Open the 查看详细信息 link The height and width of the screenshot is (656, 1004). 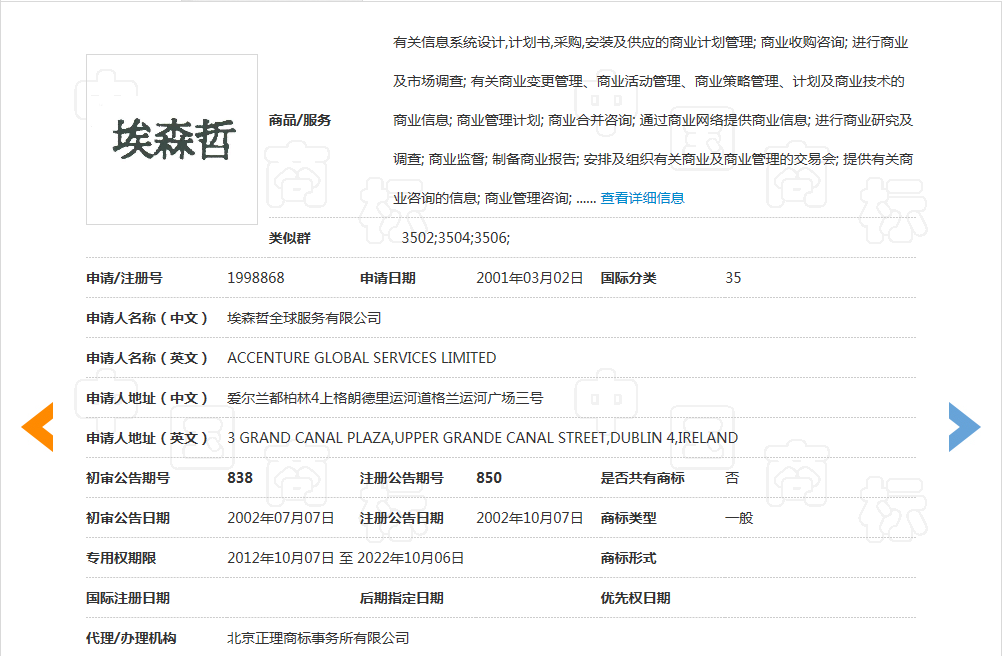tap(642, 198)
